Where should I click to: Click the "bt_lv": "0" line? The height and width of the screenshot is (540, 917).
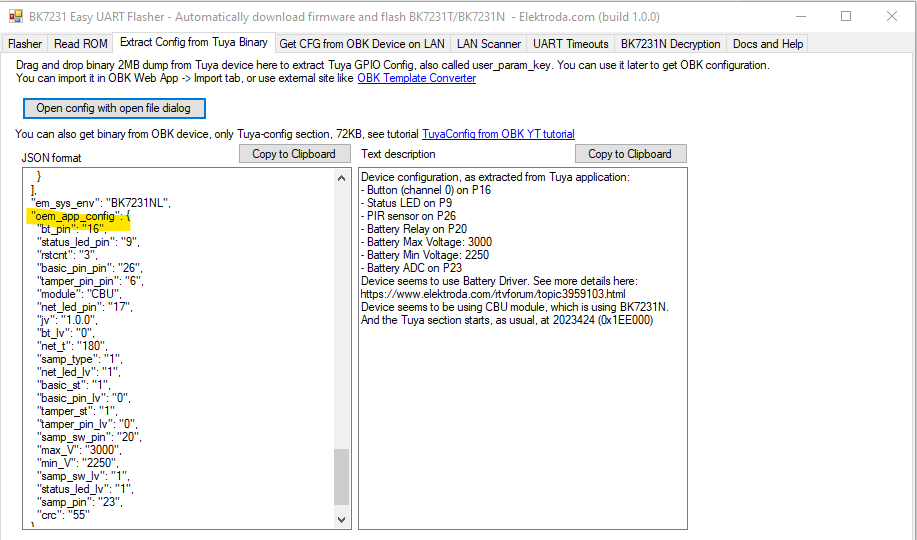coord(66,333)
